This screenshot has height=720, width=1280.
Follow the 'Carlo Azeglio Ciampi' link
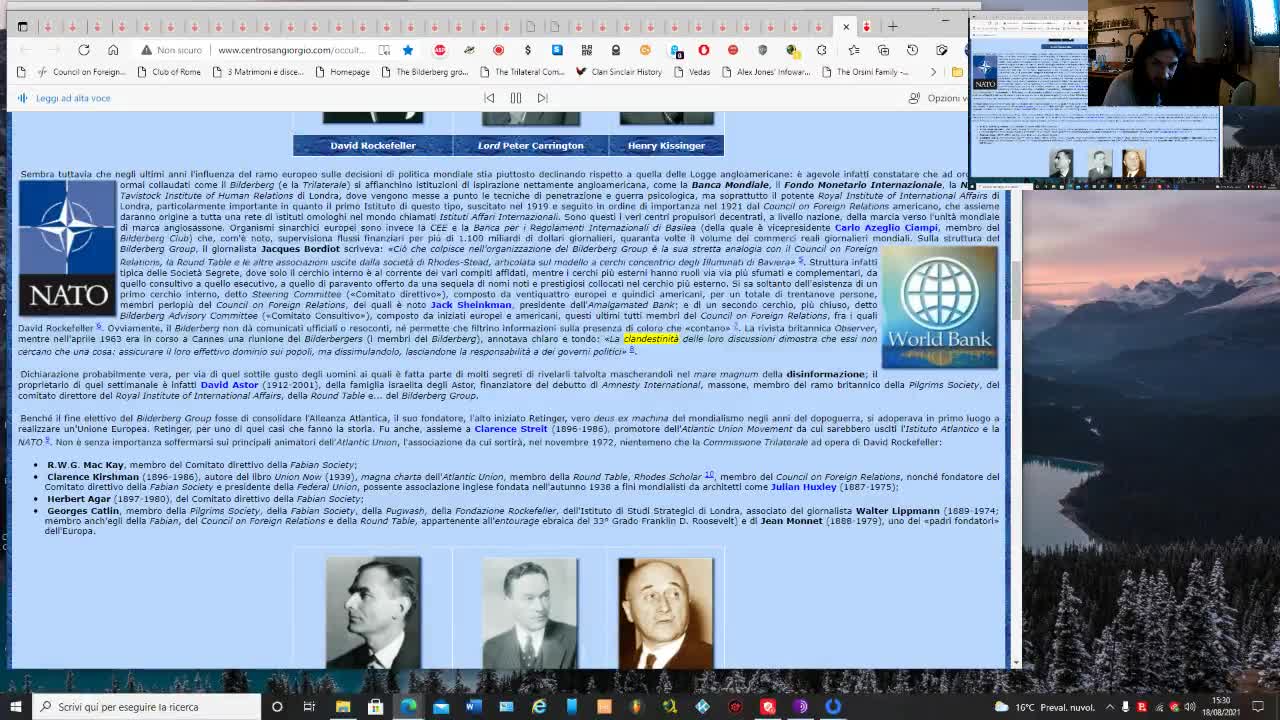point(886,228)
